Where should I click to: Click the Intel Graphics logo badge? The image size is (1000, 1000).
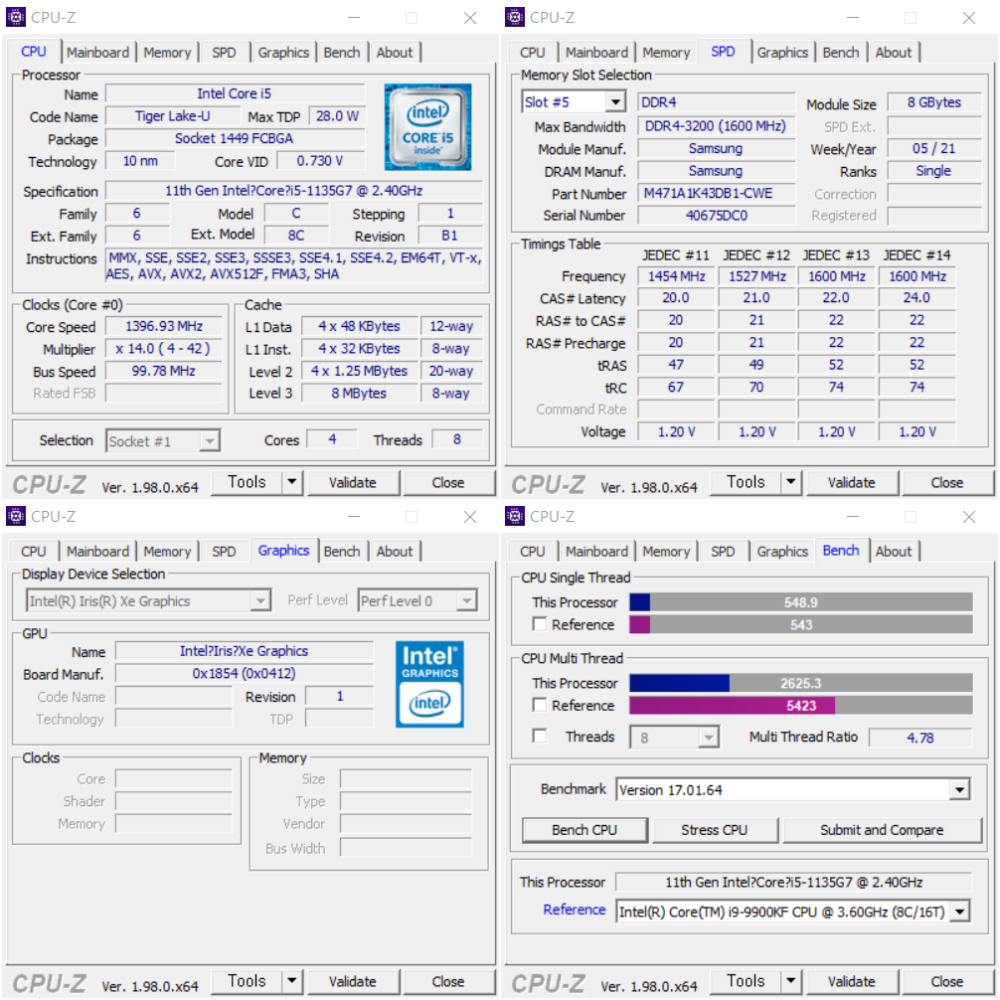(429, 684)
